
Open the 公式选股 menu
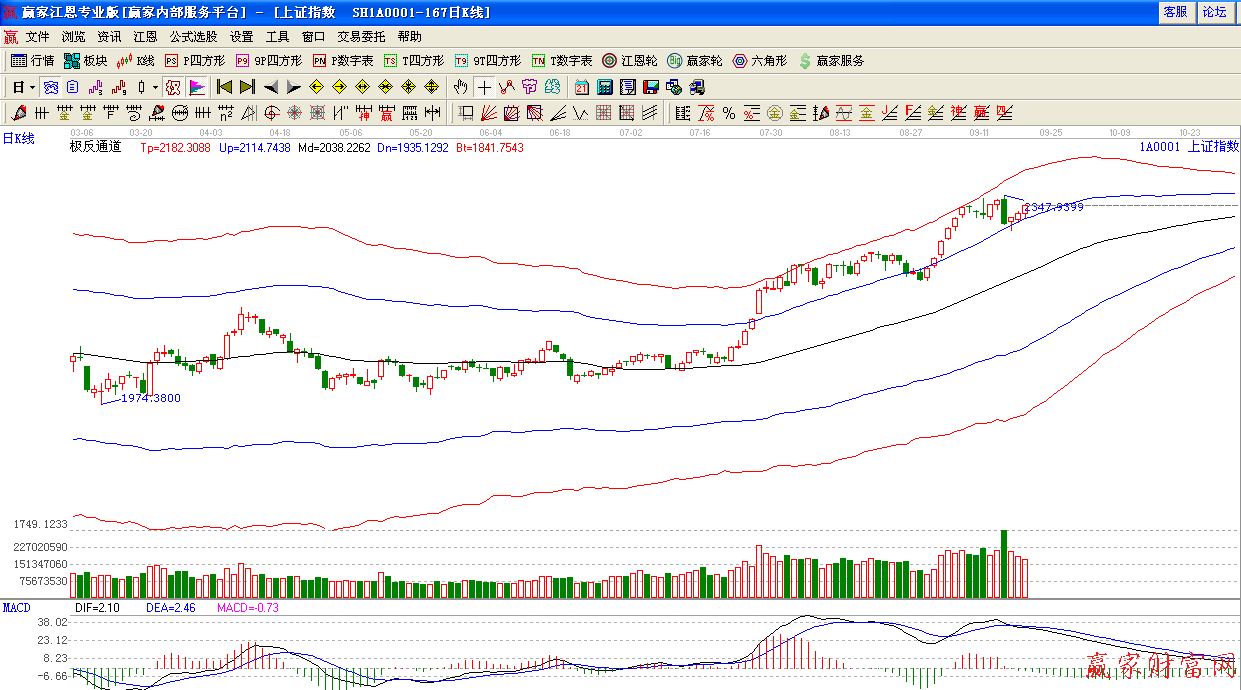coord(193,37)
